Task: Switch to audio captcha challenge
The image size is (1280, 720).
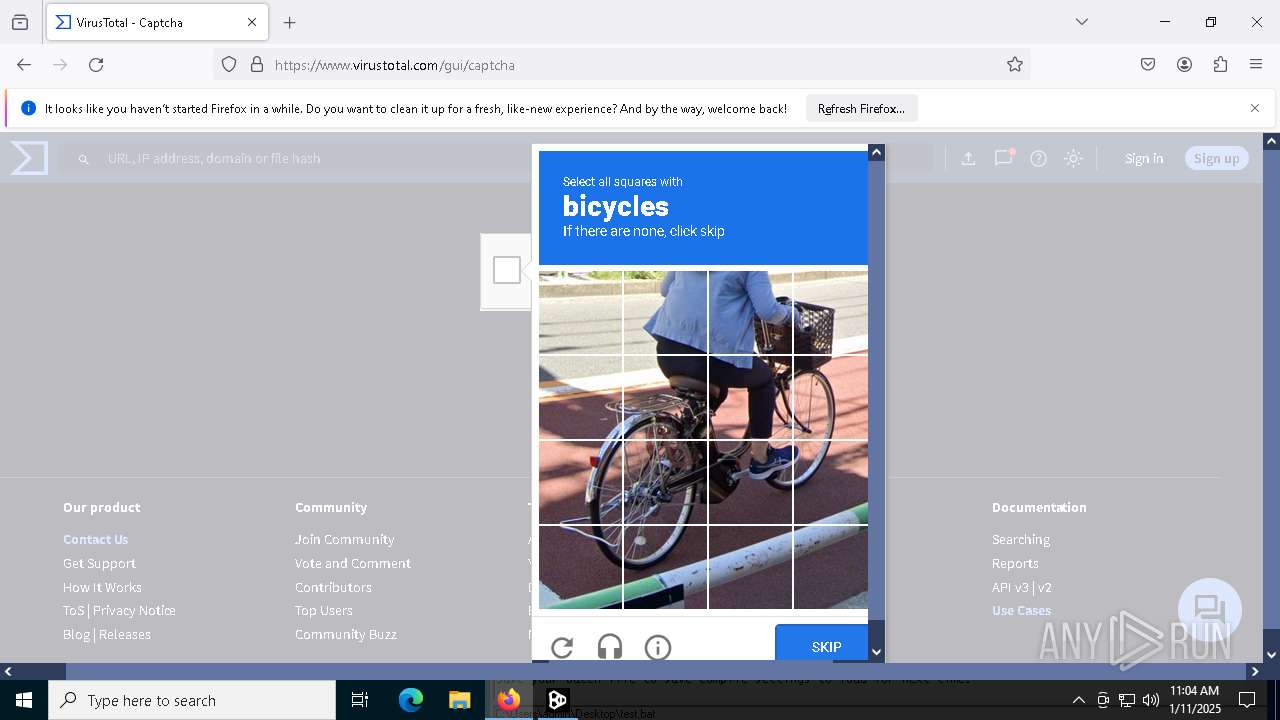Action: click(610, 647)
